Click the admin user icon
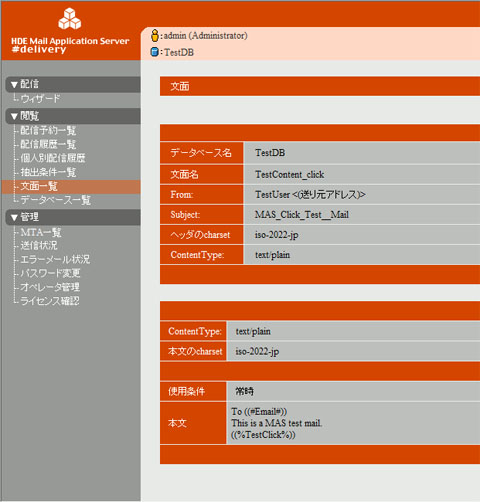 point(155,35)
